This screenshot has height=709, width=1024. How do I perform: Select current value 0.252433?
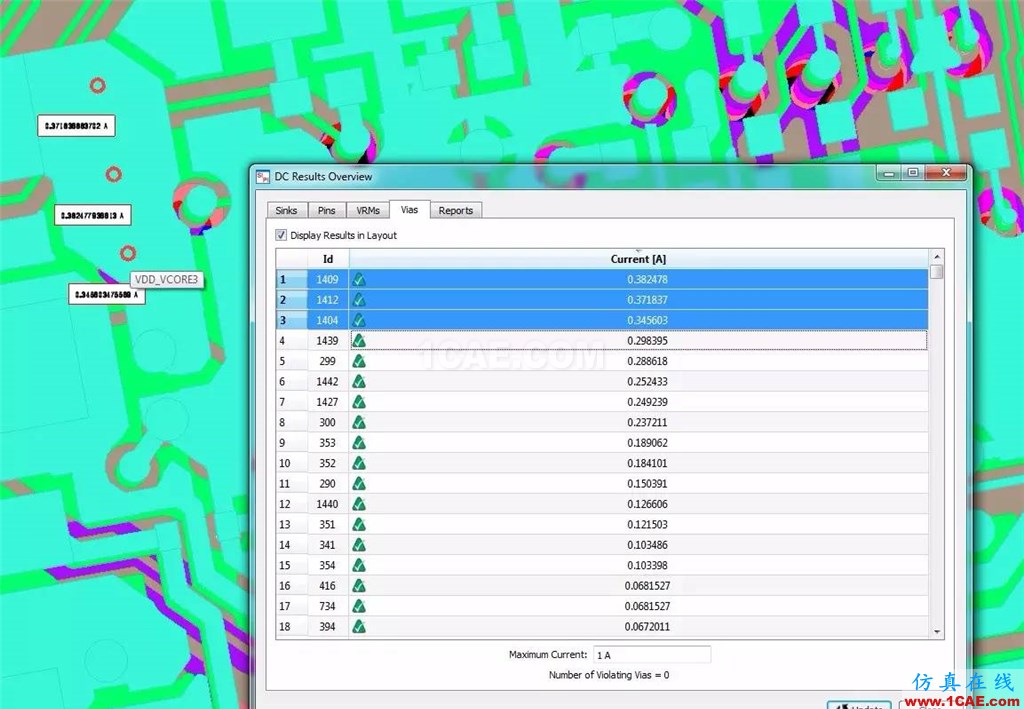647,381
